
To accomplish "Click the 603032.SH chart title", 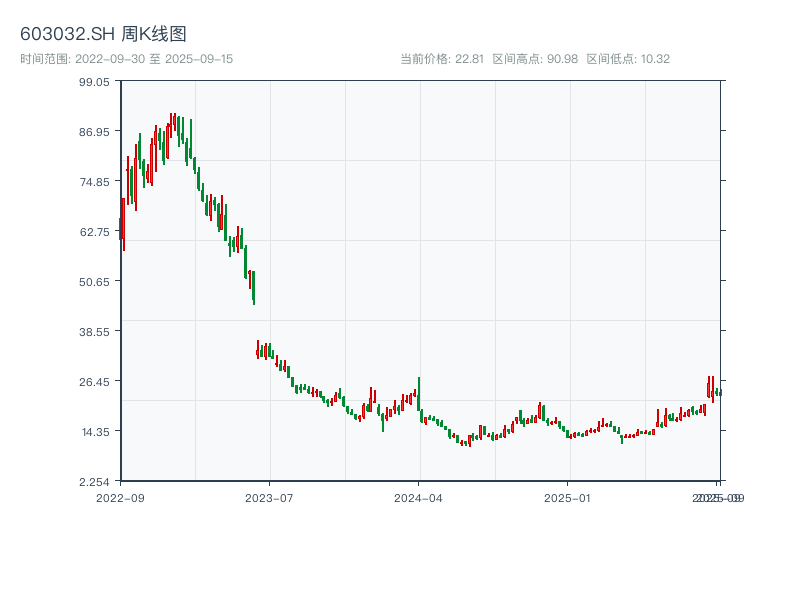I will (103, 34).
